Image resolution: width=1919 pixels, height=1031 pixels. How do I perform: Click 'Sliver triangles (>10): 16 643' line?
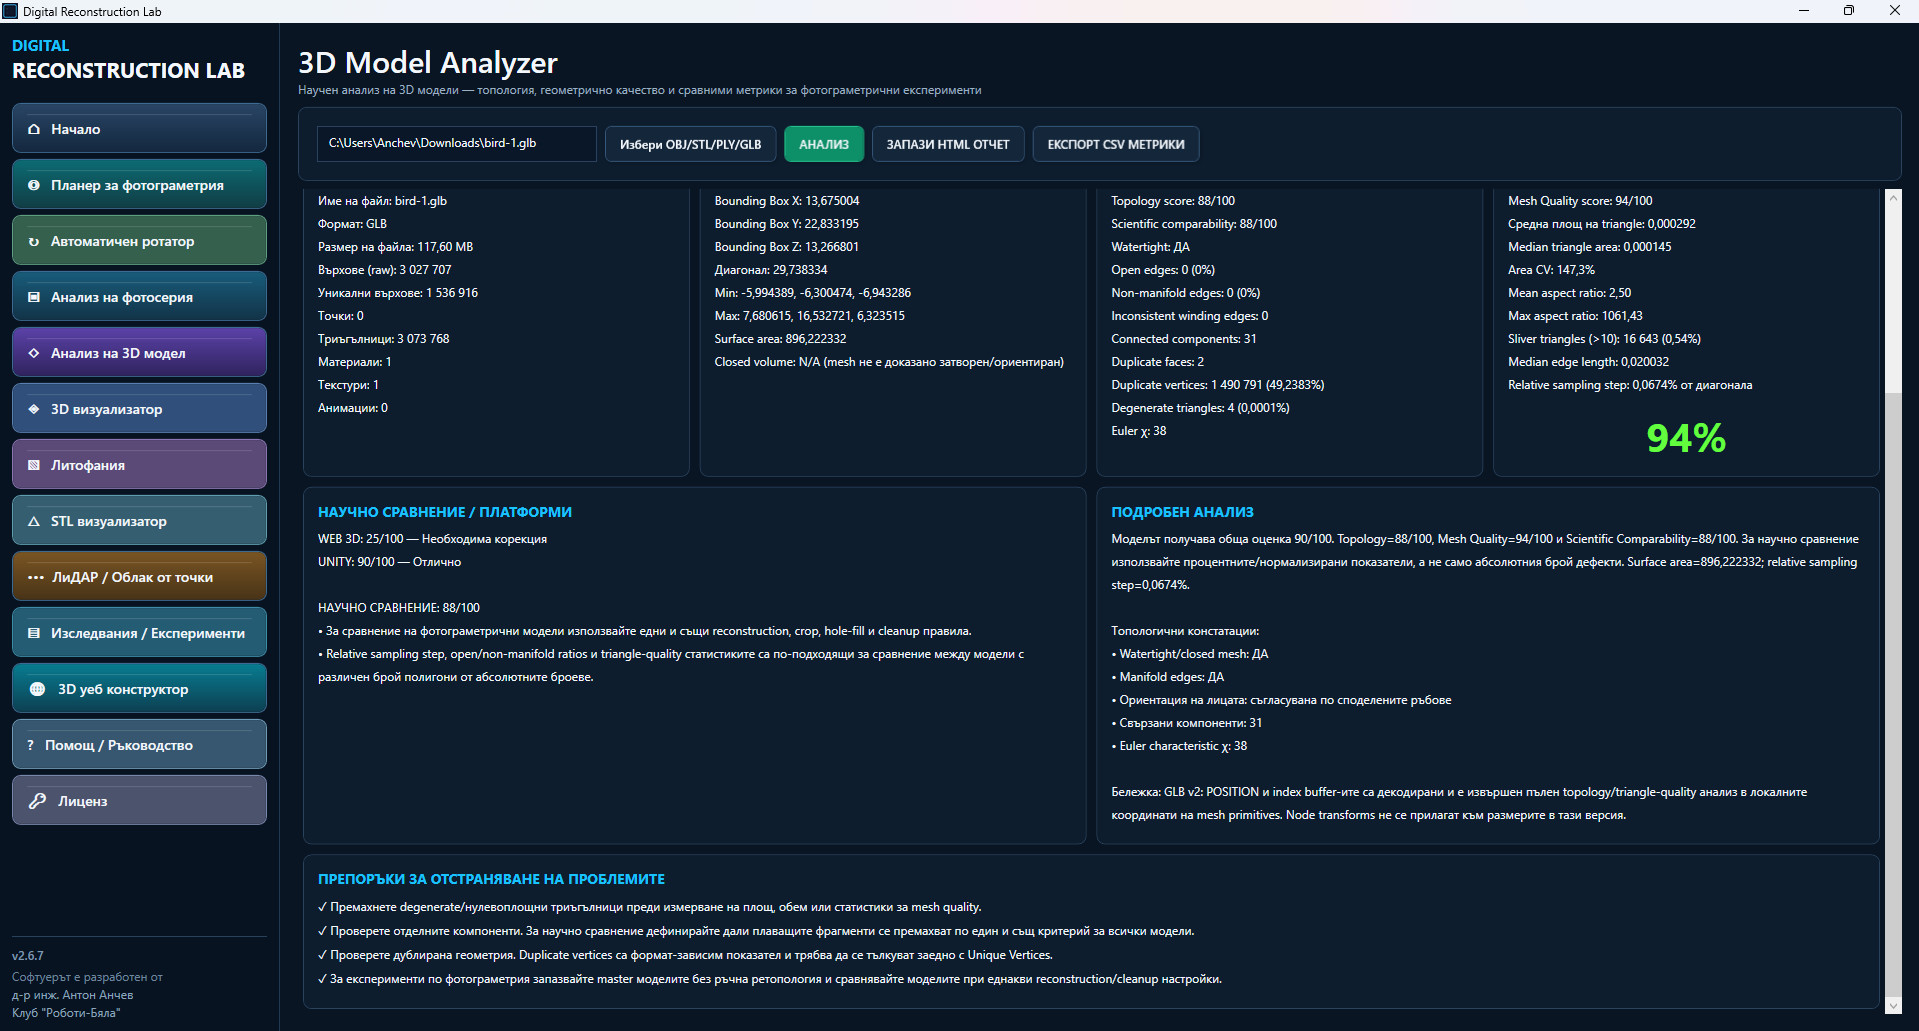click(x=1604, y=339)
